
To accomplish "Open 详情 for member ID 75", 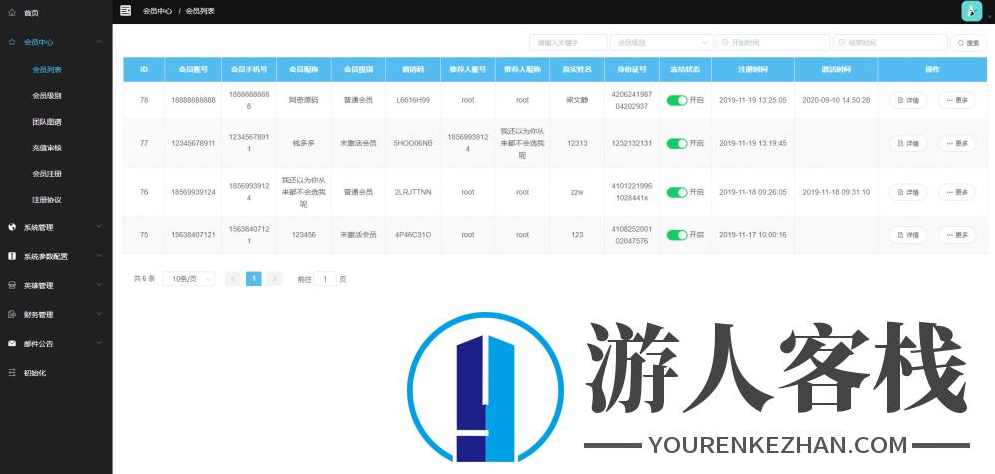I will pyautogui.click(x=907, y=235).
